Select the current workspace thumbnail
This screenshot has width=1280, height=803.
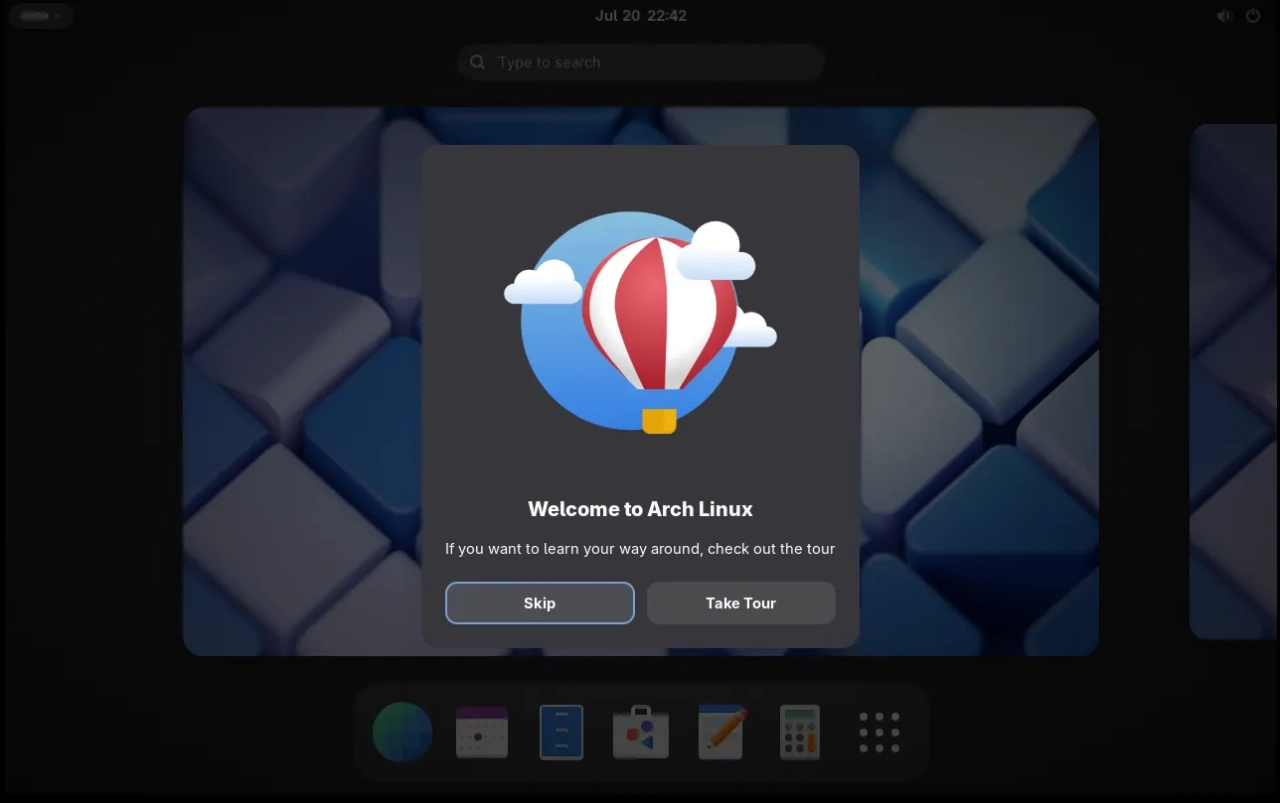641,381
